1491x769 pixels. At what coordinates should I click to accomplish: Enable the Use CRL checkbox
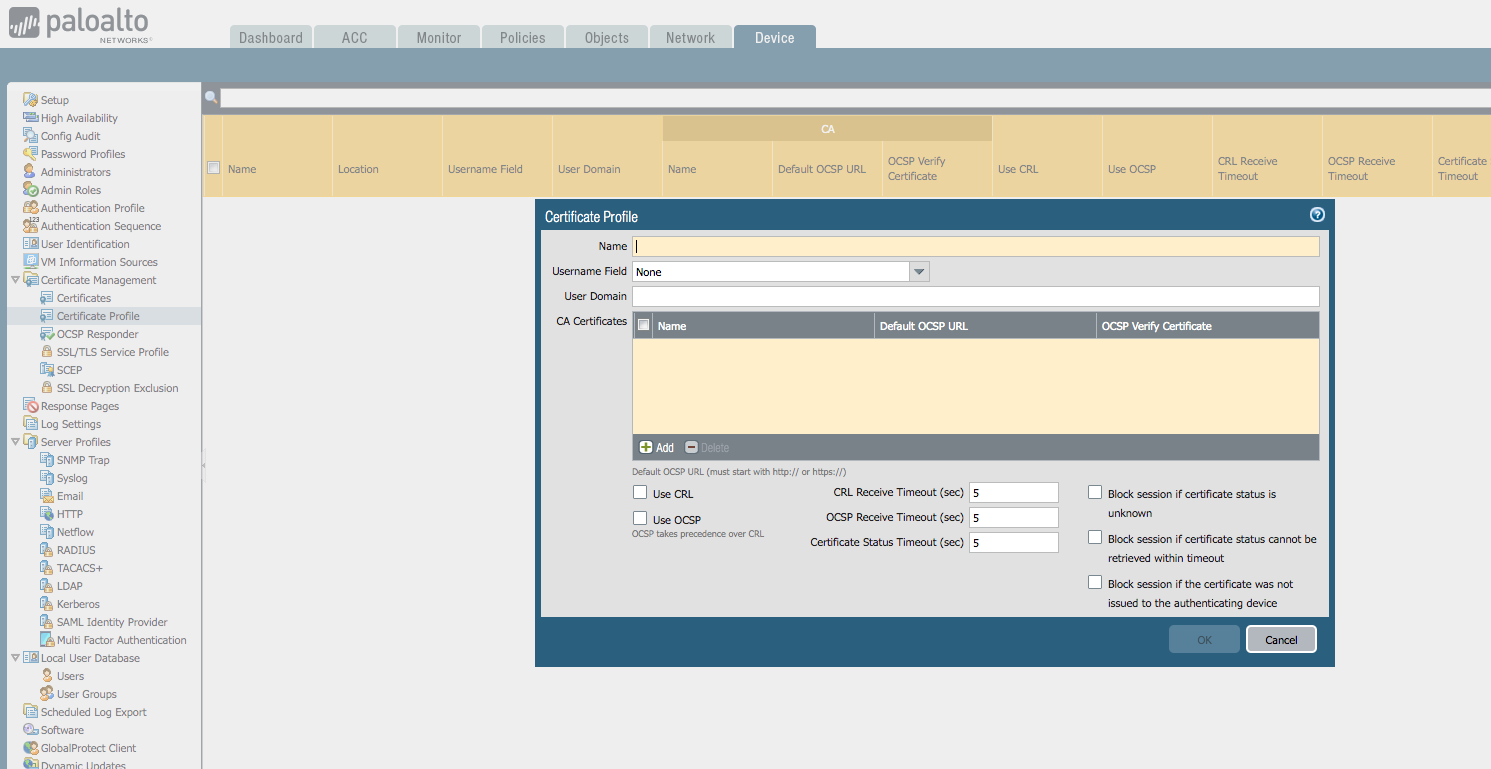640,492
